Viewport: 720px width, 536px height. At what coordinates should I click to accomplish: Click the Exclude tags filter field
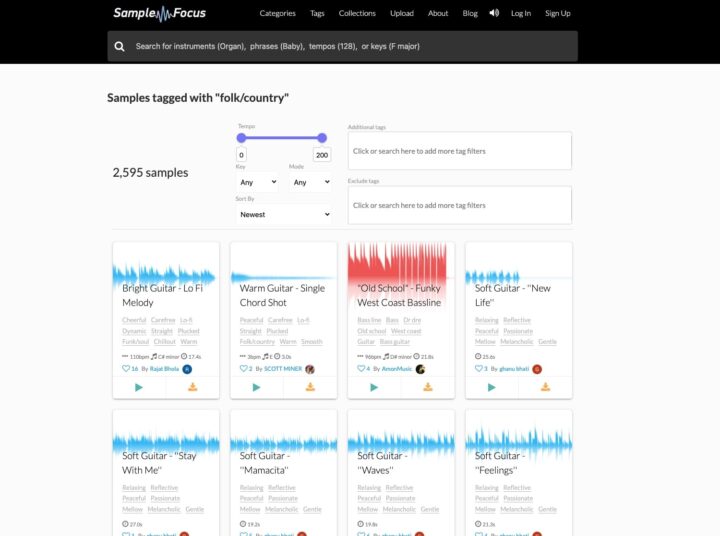(x=459, y=205)
